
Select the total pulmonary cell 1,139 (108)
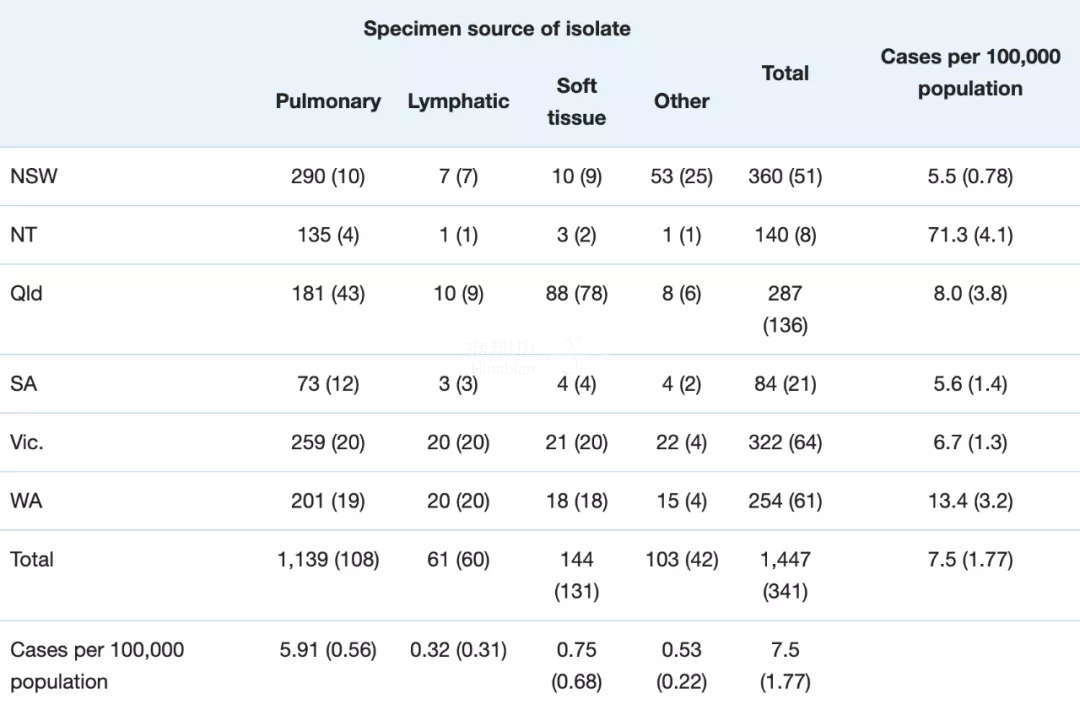tap(328, 560)
